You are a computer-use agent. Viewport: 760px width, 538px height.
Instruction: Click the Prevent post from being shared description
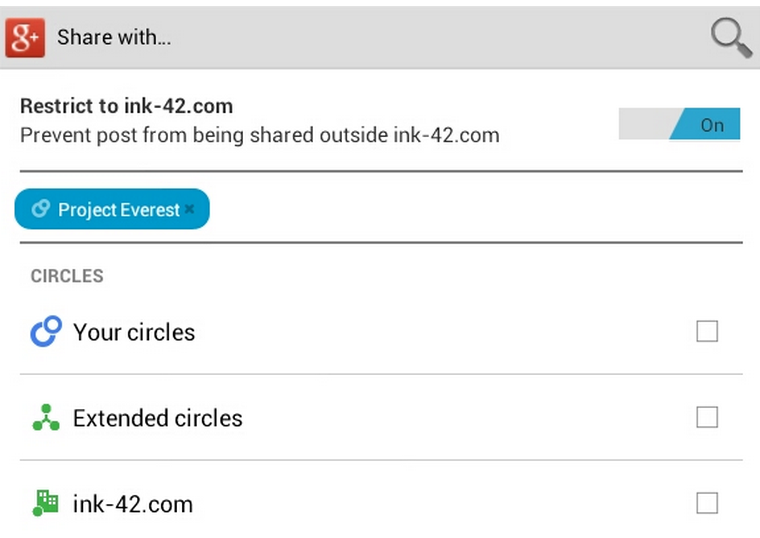click(259, 135)
